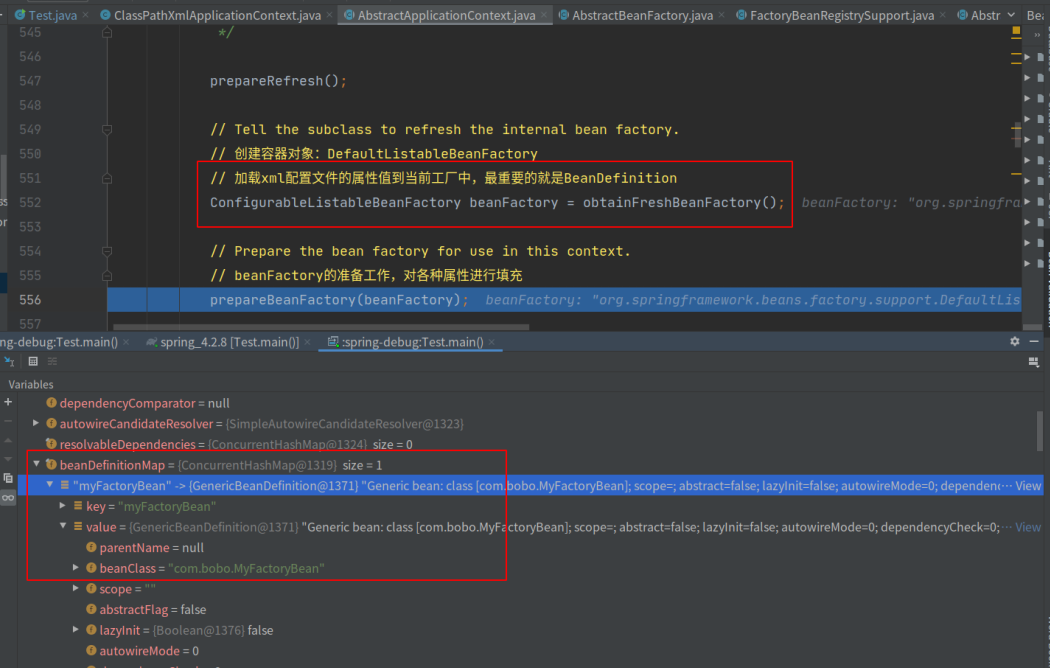
Task: Click the fold marker at line 545
Action: [106, 33]
